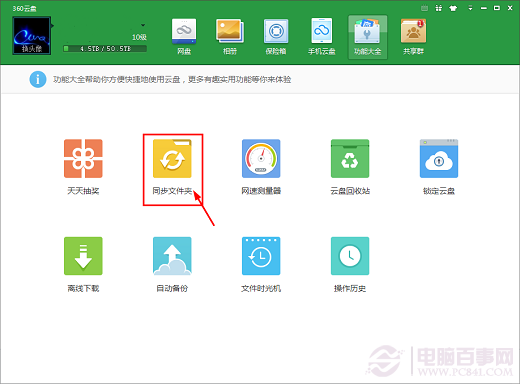
Task: Open the skin shirt icon in title bar
Action: click(x=453, y=8)
